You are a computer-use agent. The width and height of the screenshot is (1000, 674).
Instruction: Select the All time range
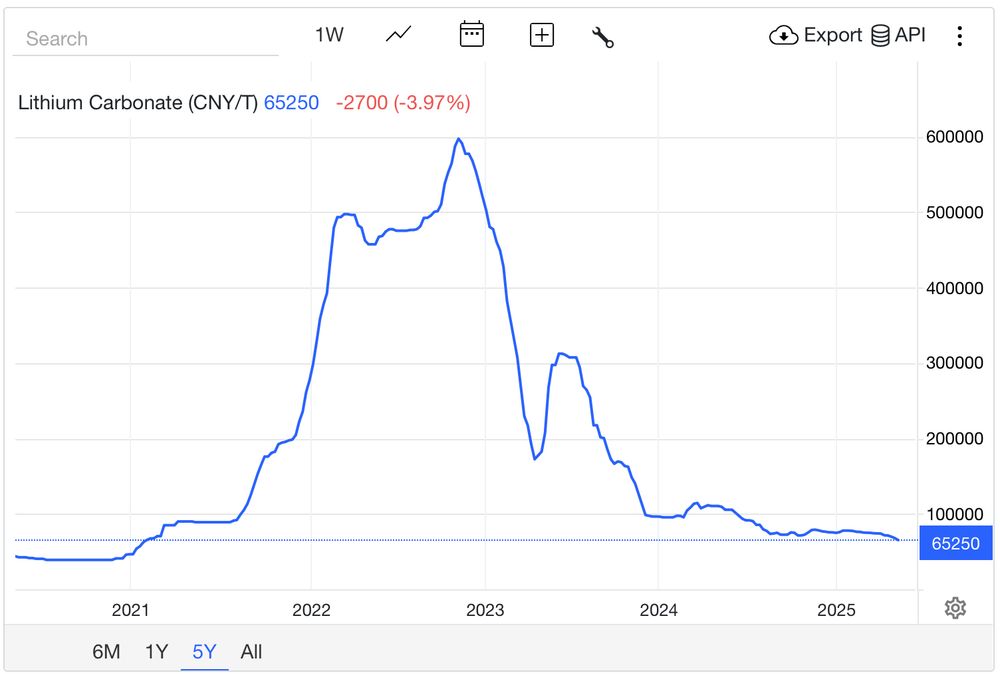251,652
